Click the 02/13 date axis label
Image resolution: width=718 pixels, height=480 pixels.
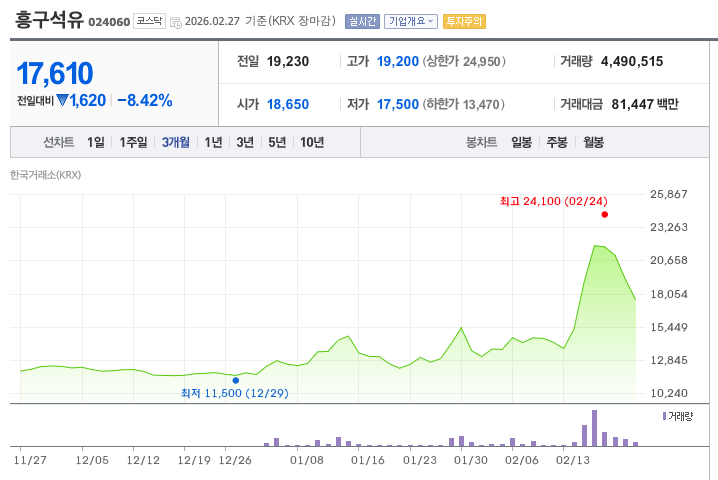pos(573,460)
